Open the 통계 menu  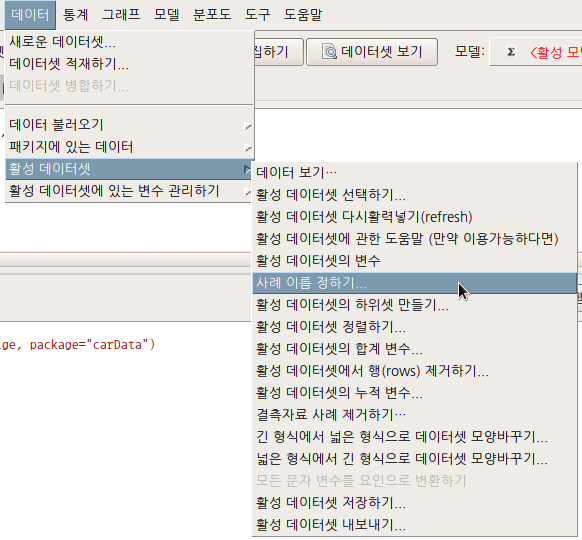(76, 15)
